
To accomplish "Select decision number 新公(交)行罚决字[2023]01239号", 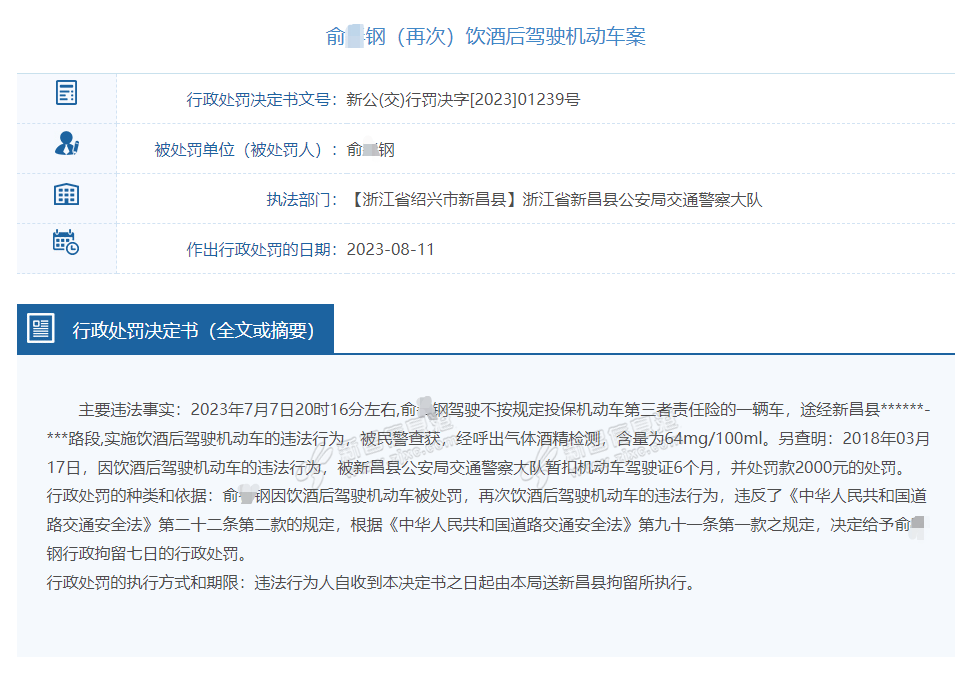I will point(463,100).
